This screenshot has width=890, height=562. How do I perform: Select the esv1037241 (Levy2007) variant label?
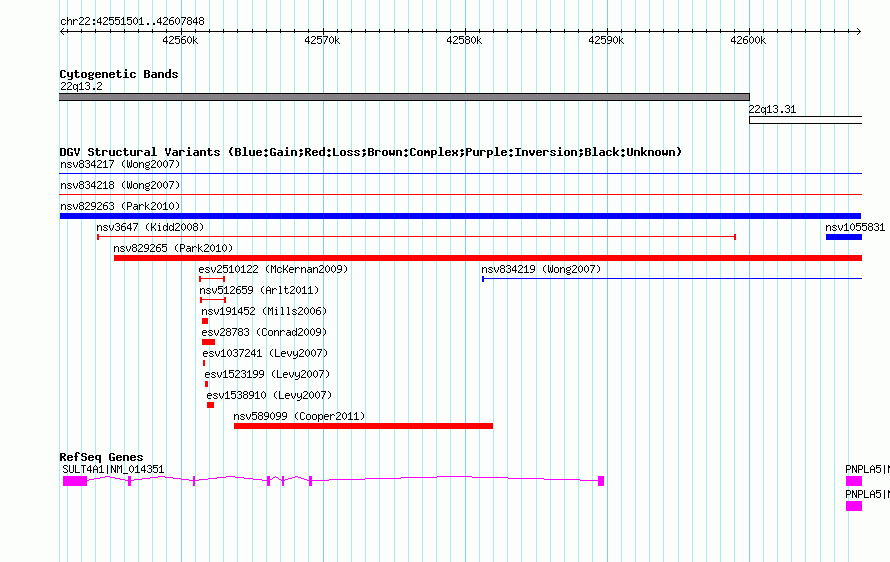265,354
